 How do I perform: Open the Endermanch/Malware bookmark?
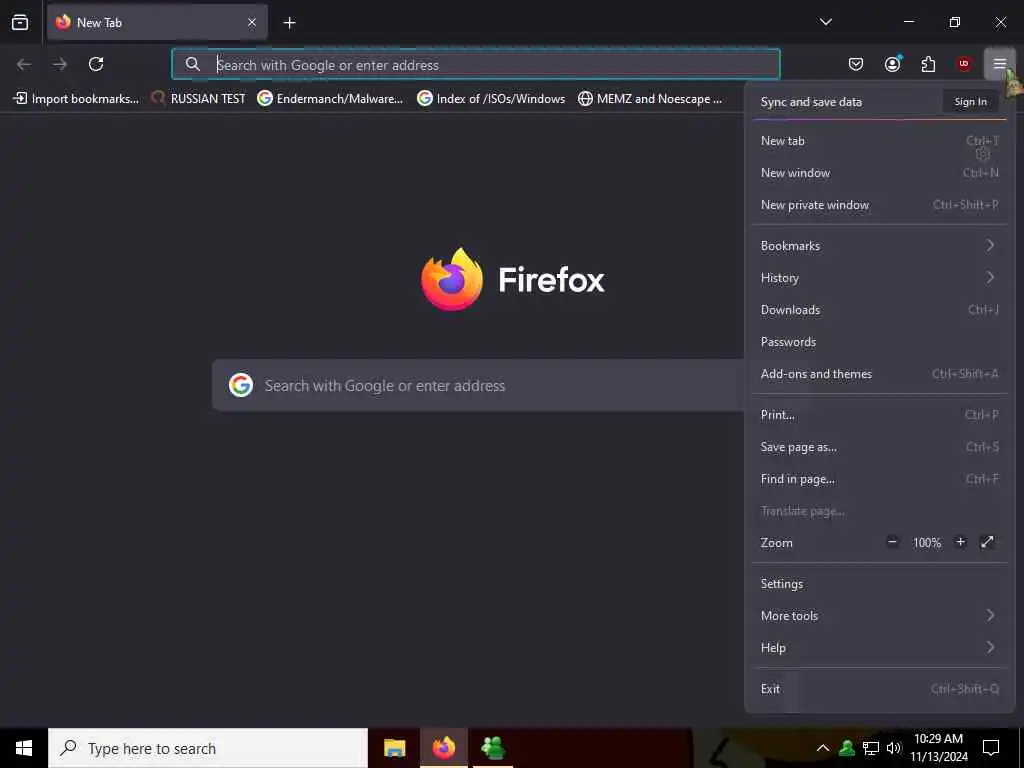pos(330,99)
